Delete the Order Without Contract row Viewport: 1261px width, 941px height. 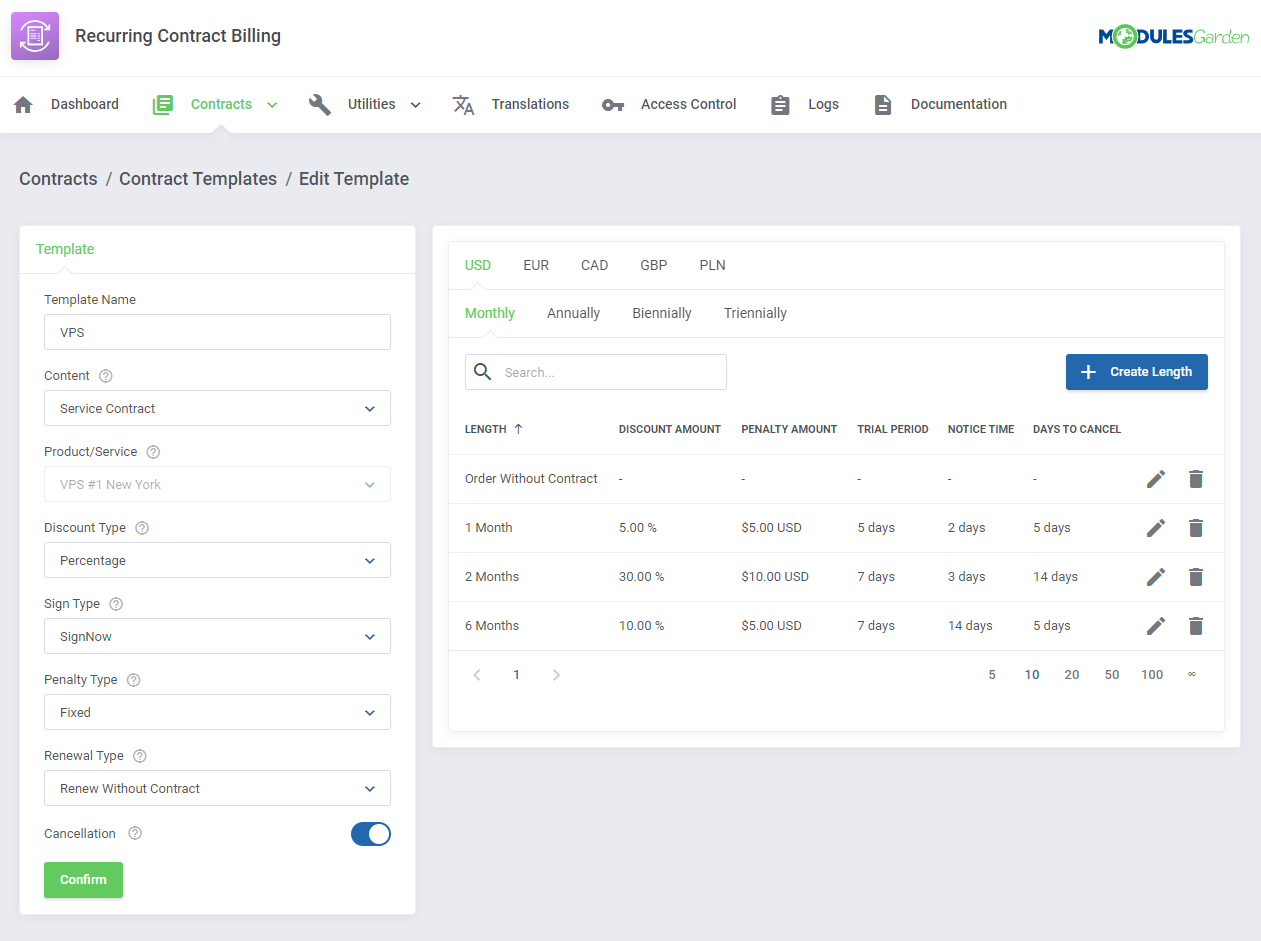click(1196, 479)
